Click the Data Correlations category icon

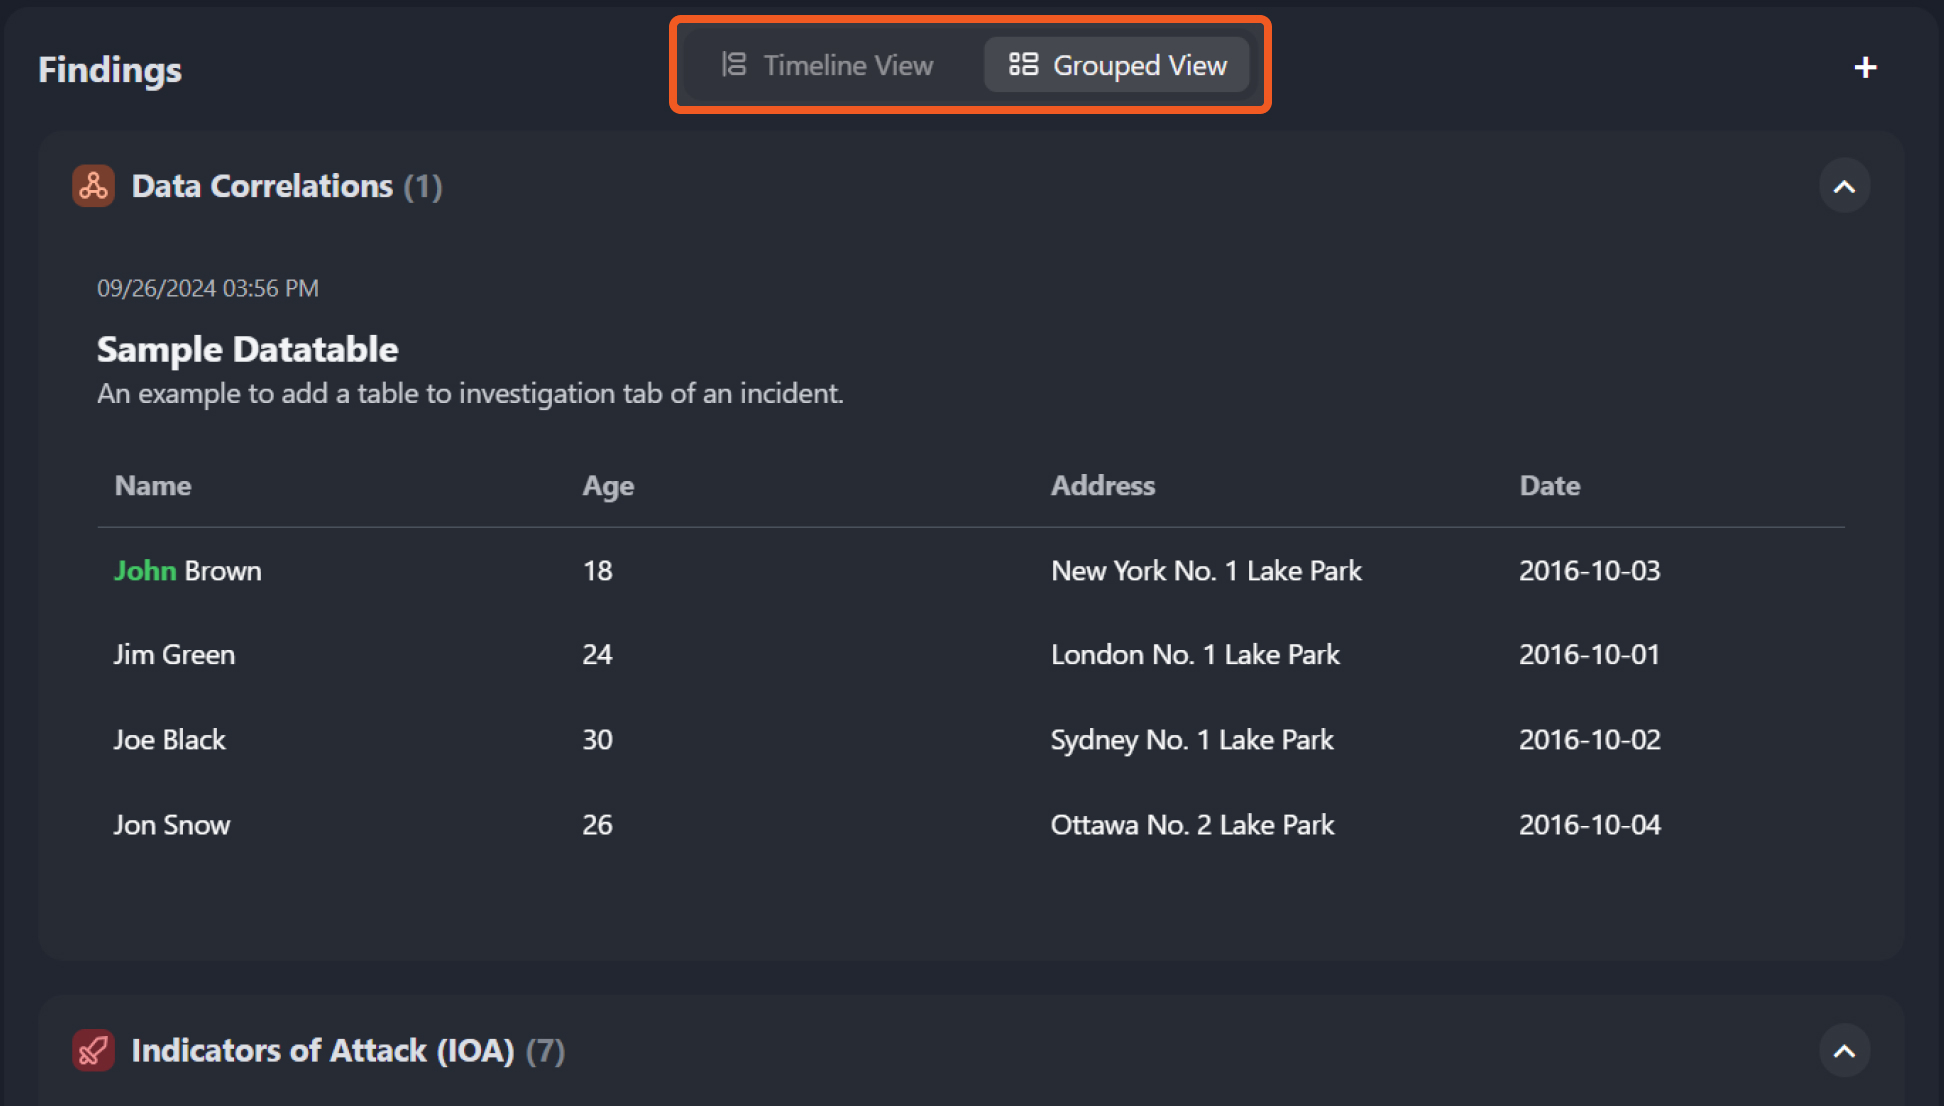pos(93,186)
